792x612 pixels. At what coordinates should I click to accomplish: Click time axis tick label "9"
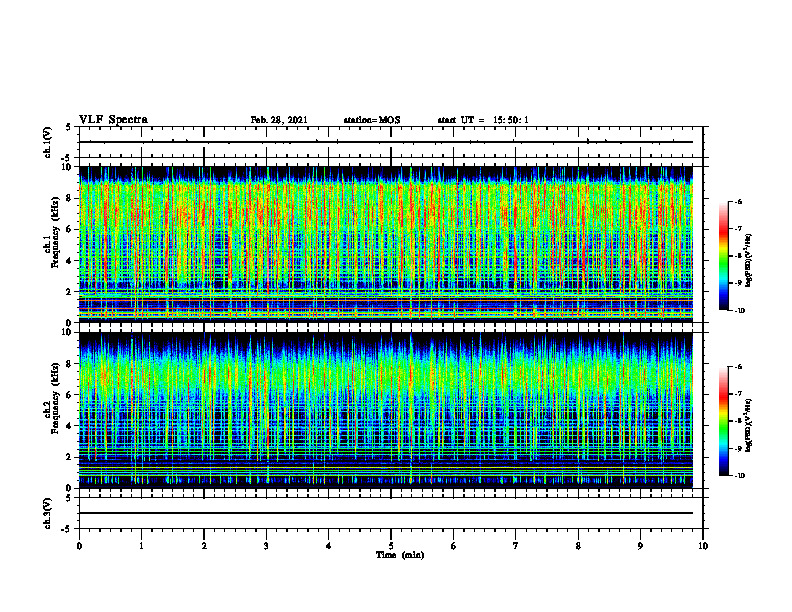point(640,546)
